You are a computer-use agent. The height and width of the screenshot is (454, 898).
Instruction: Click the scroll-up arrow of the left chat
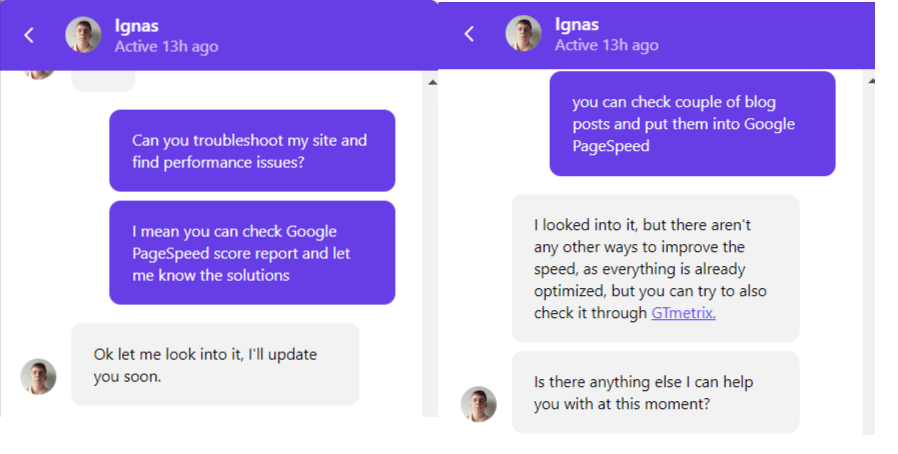432,83
